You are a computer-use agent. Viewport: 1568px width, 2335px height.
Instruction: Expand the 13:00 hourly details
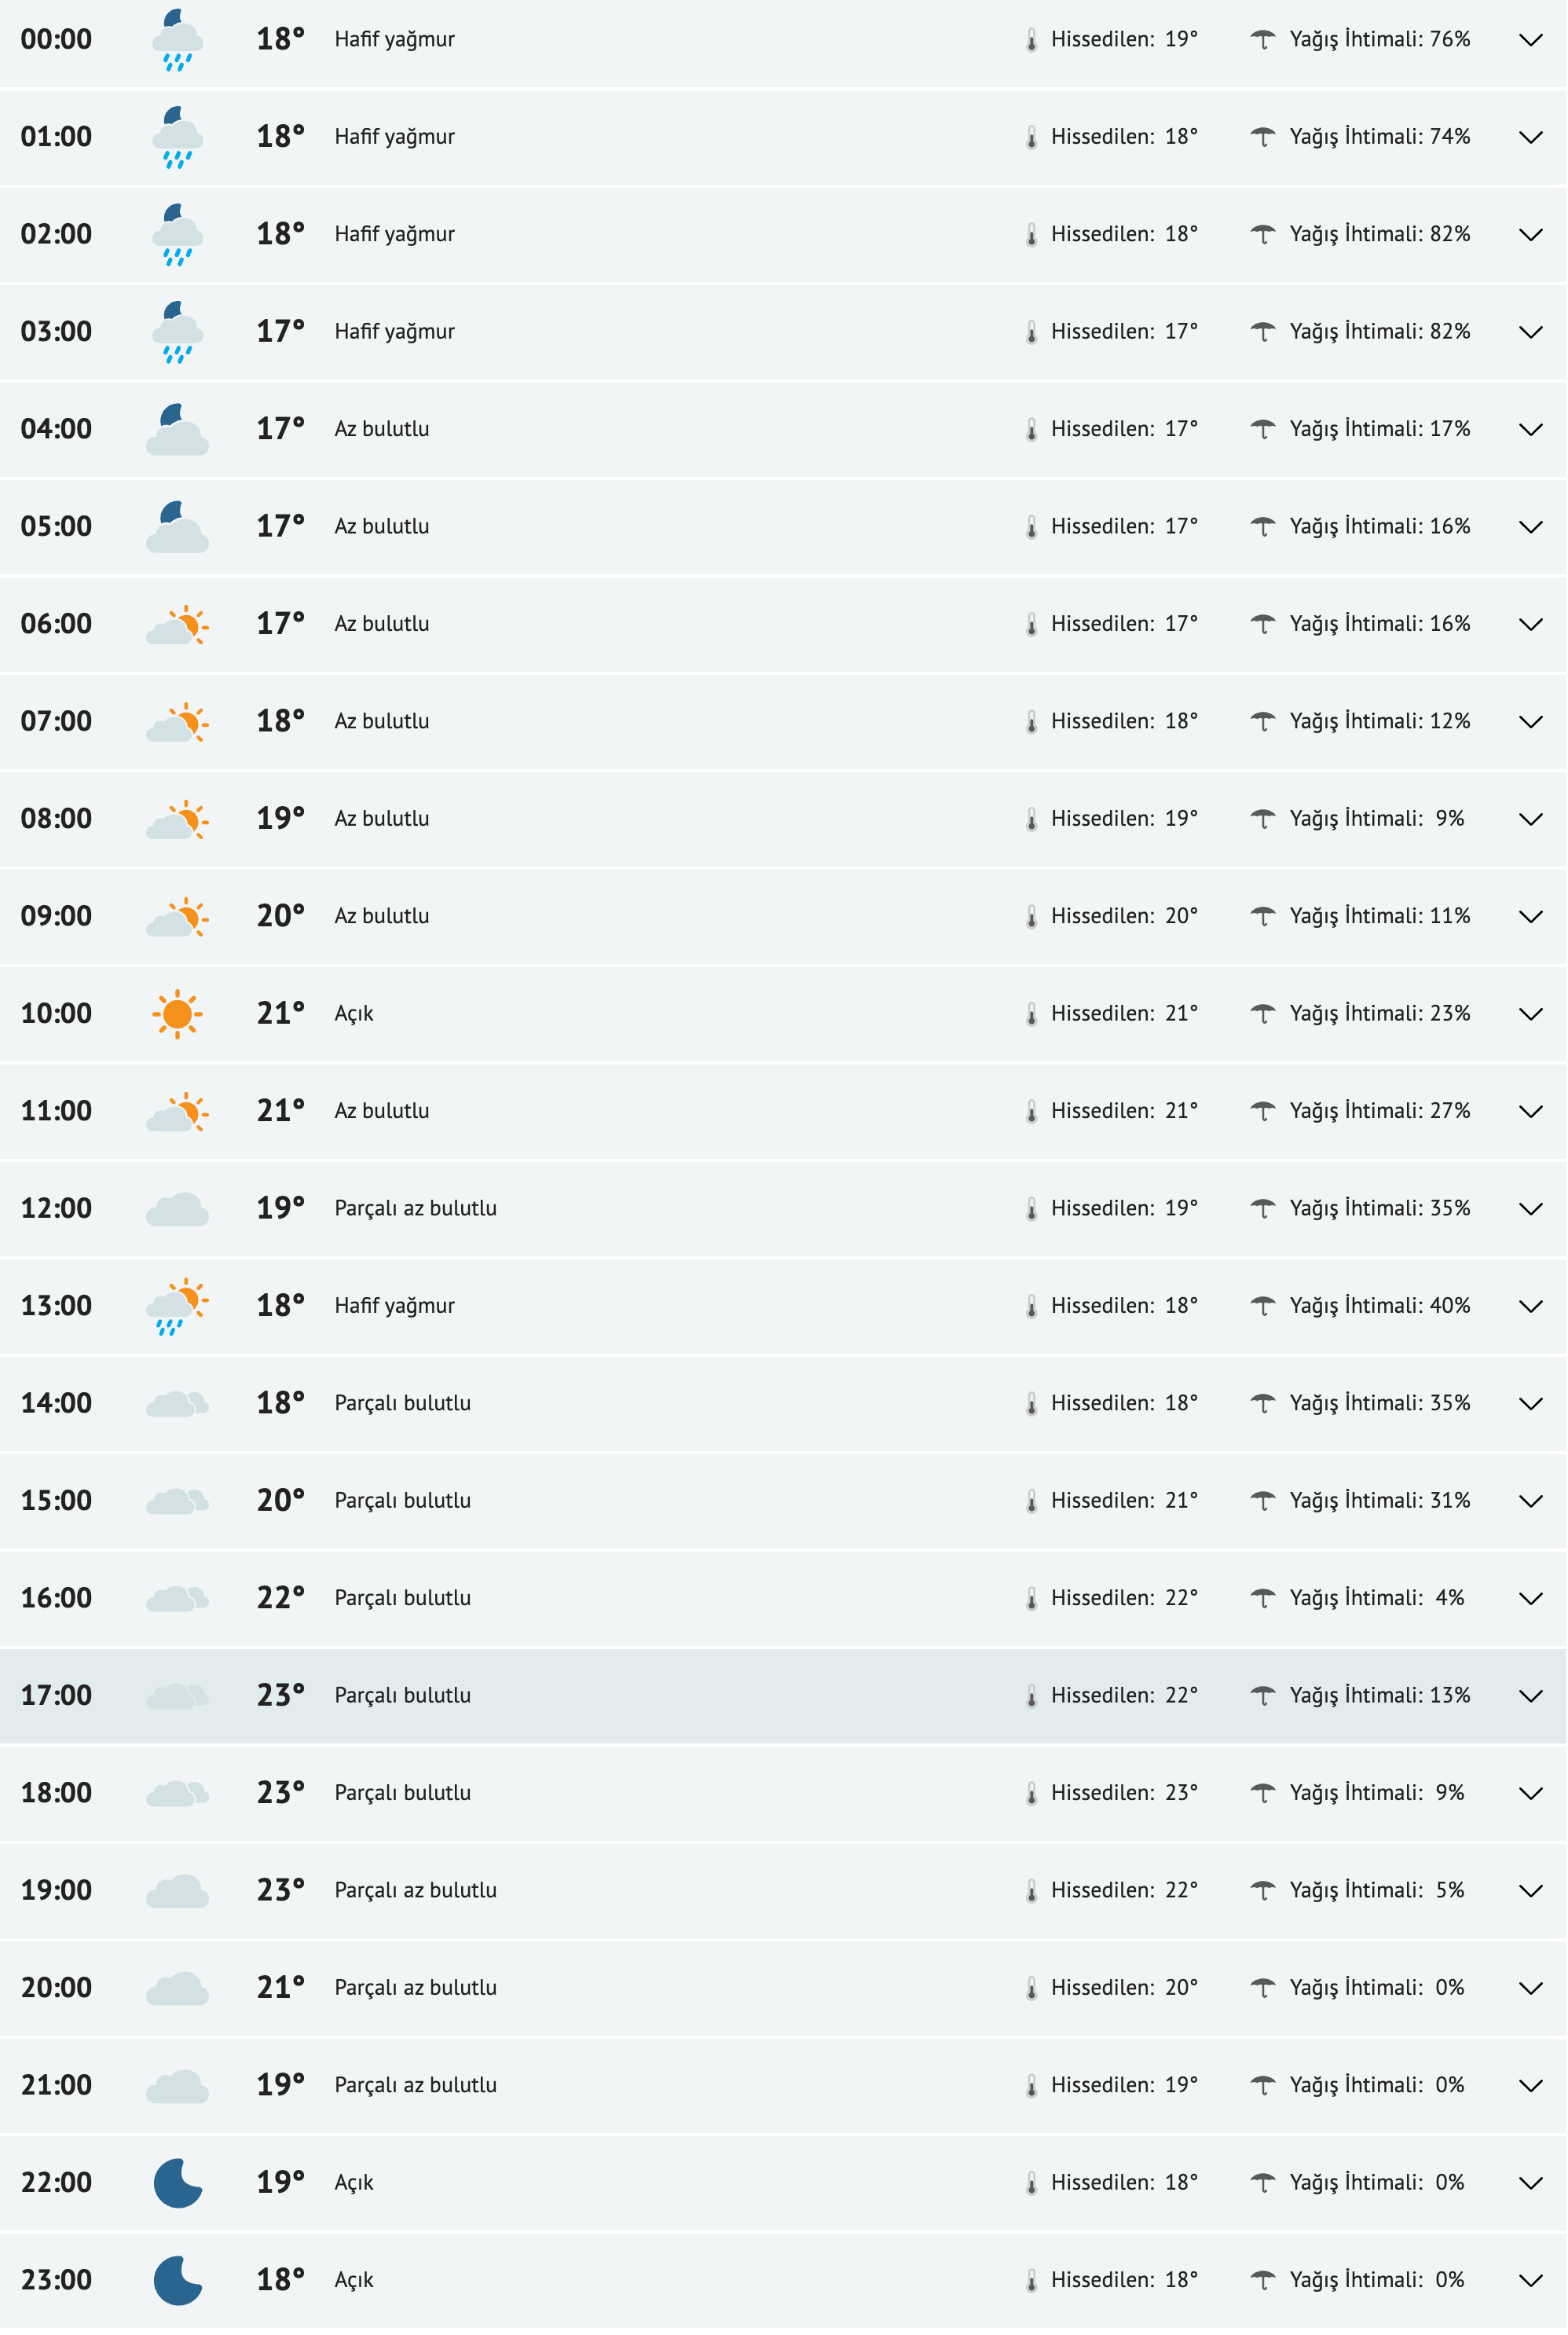coord(1532,1304)
